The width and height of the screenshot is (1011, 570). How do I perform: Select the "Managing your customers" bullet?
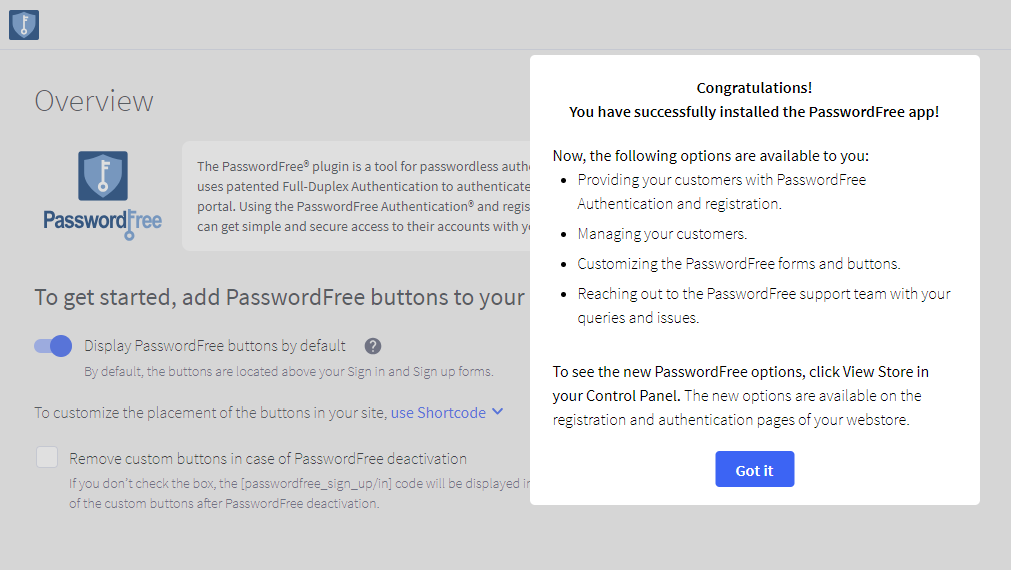(x=662, y=234)
